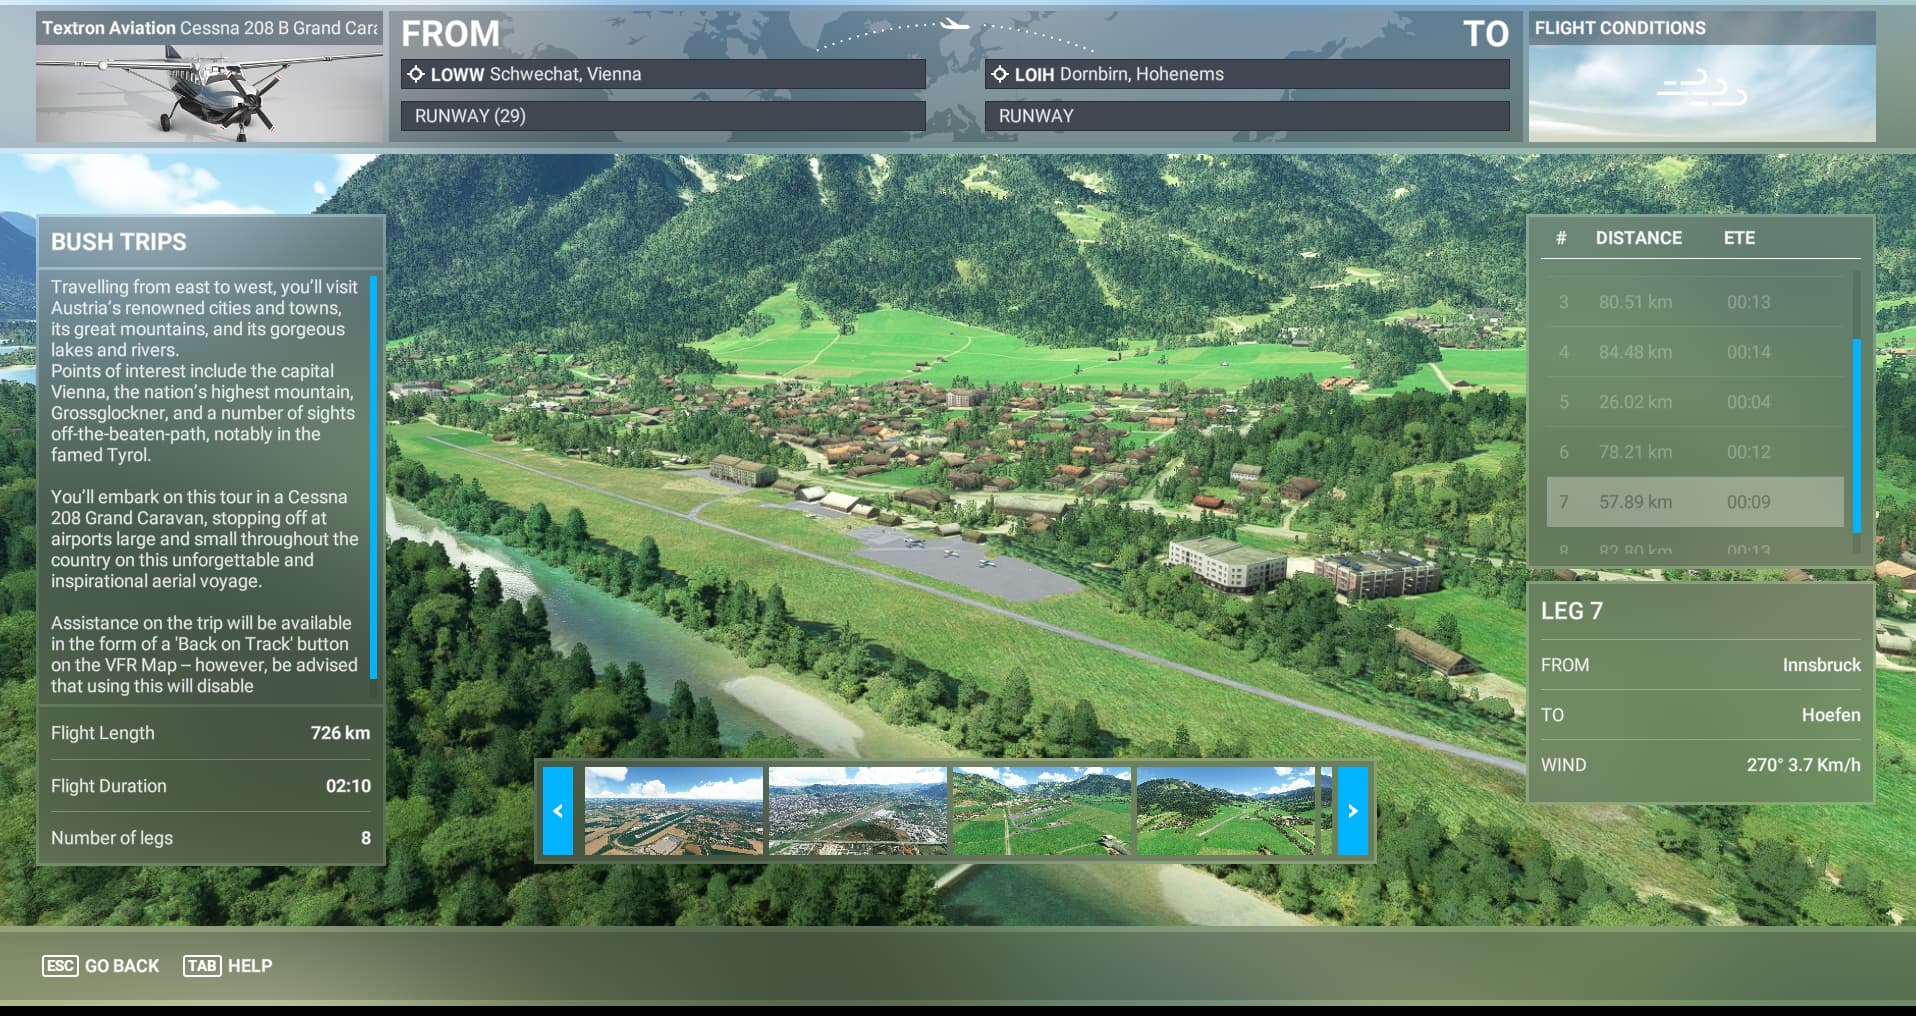Open the arrival RUNWAY dropdown
This screenshot has height=1016, width=1916.
[x=1246, y=116]
